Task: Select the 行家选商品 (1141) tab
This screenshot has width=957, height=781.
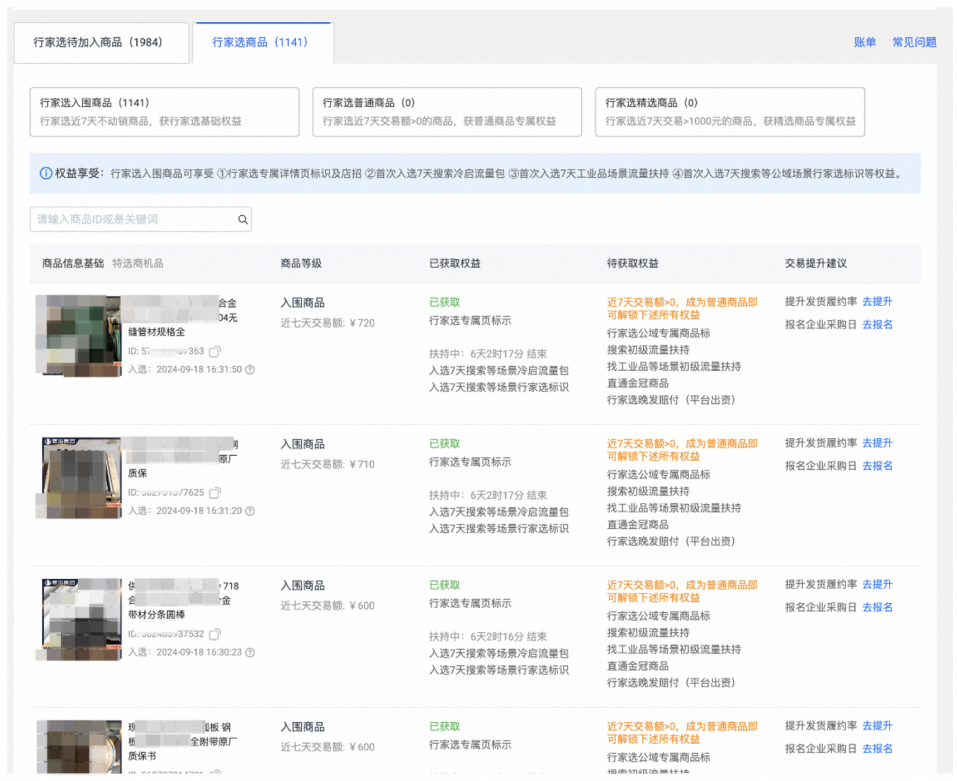Action: click(x=260, y=43)
